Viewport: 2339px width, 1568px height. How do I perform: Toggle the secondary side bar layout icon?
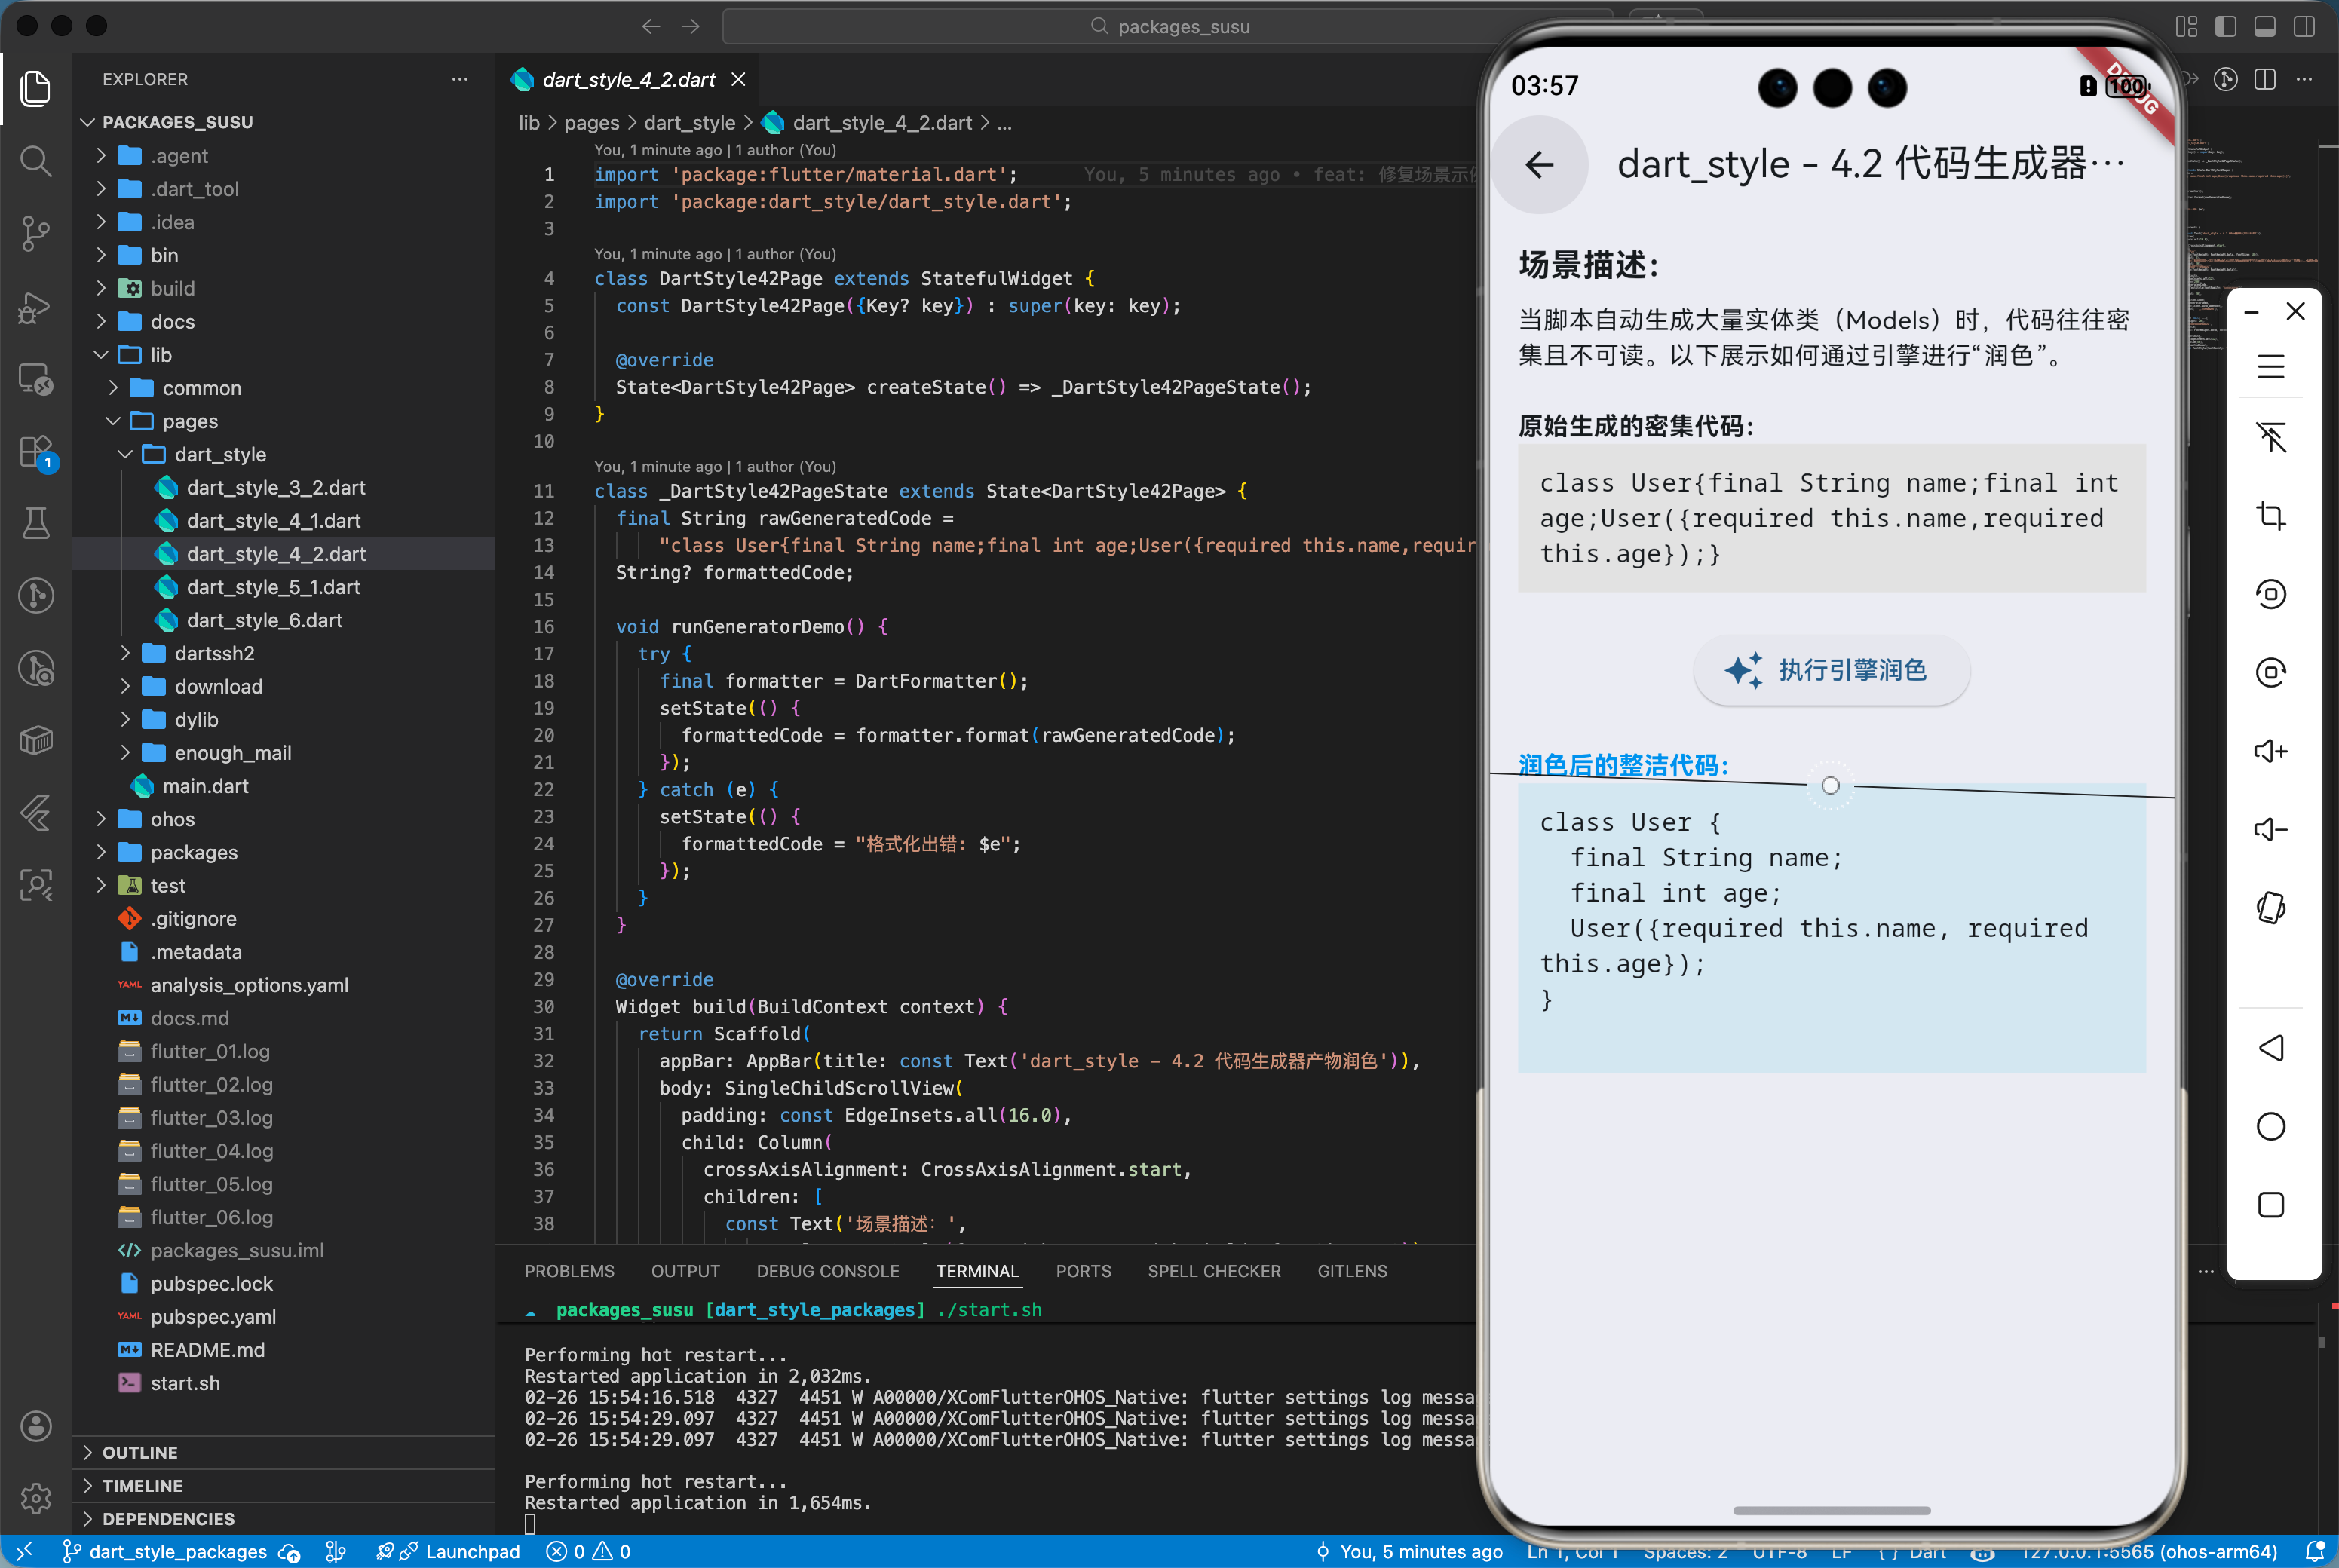(x=2304, y=27)
